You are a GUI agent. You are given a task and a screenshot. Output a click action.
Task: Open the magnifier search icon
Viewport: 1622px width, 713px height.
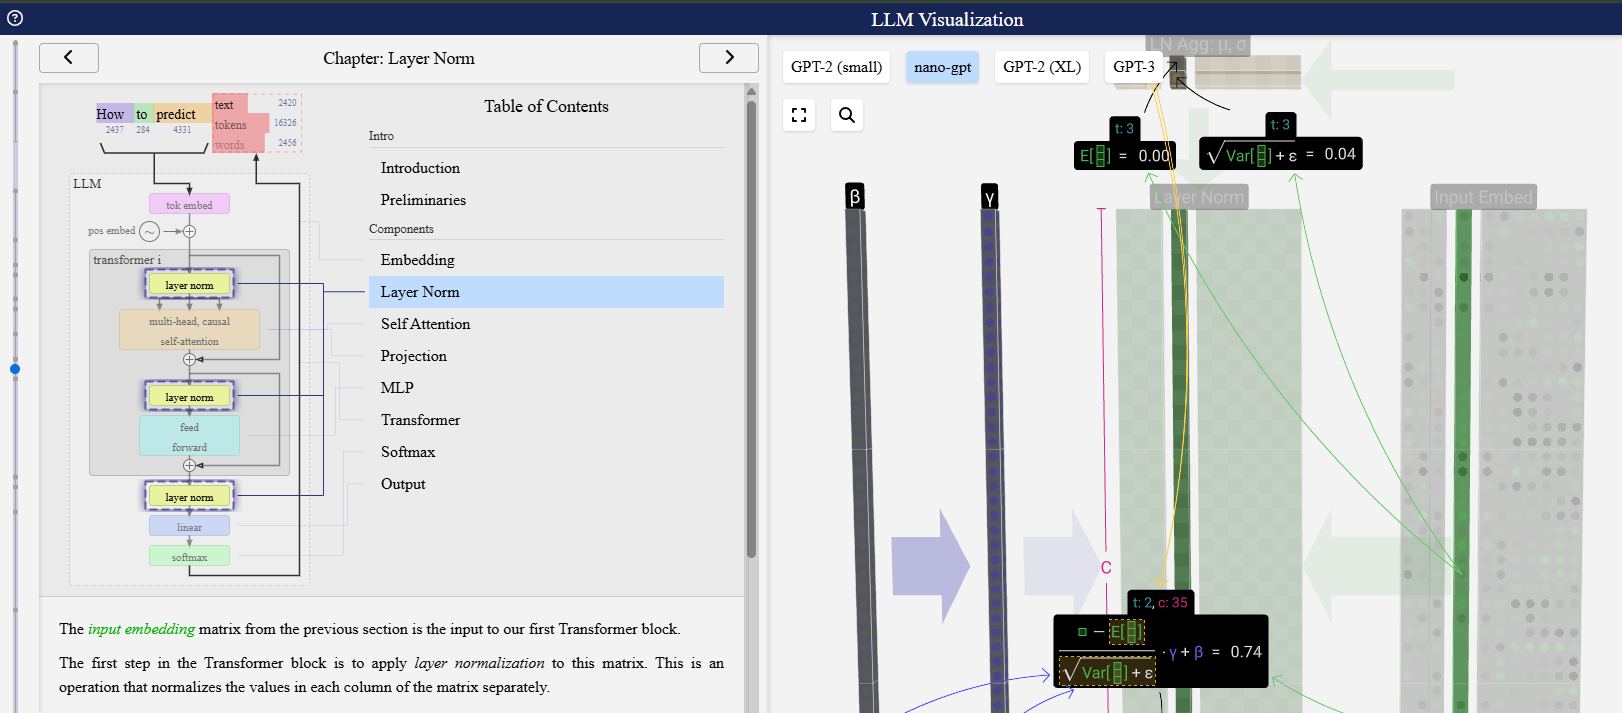(847, 115)
